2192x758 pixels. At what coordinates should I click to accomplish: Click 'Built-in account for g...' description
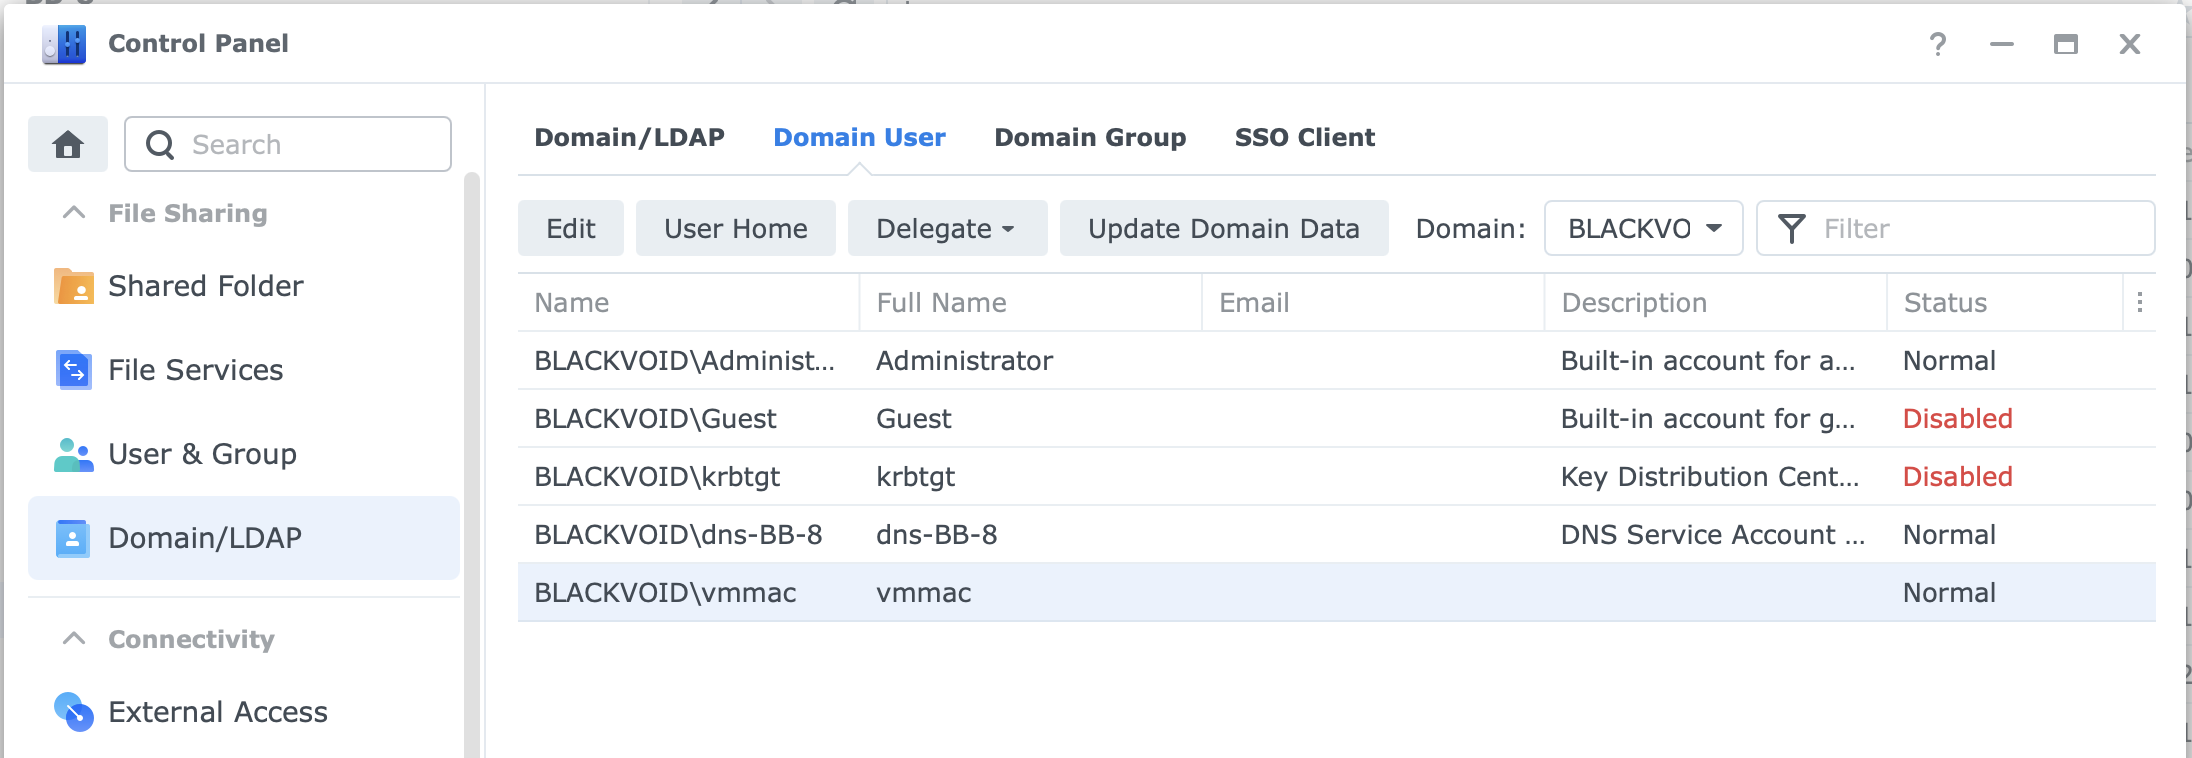coord(1708,418)
